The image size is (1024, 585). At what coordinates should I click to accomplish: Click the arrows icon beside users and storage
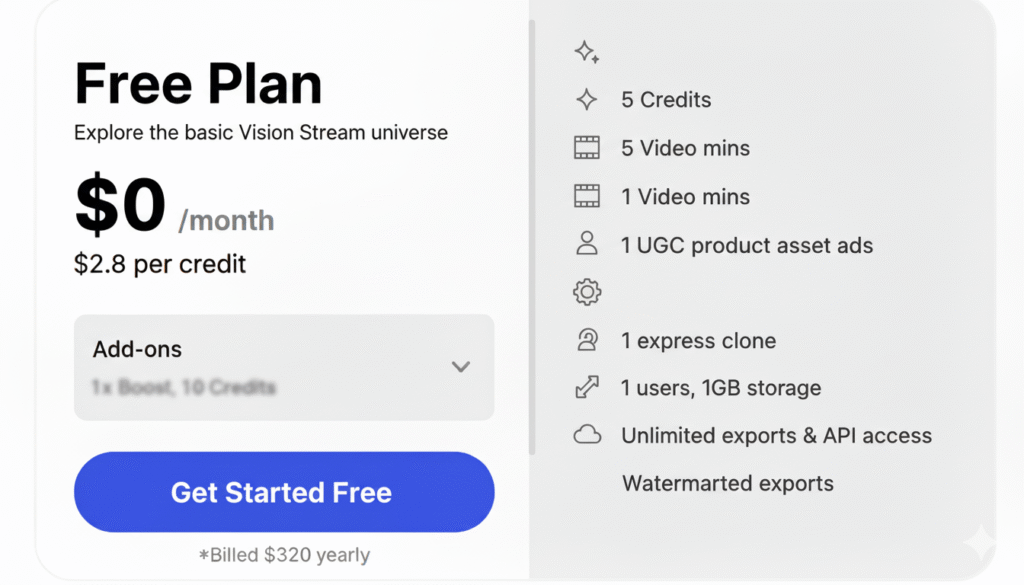pos(587,388)
